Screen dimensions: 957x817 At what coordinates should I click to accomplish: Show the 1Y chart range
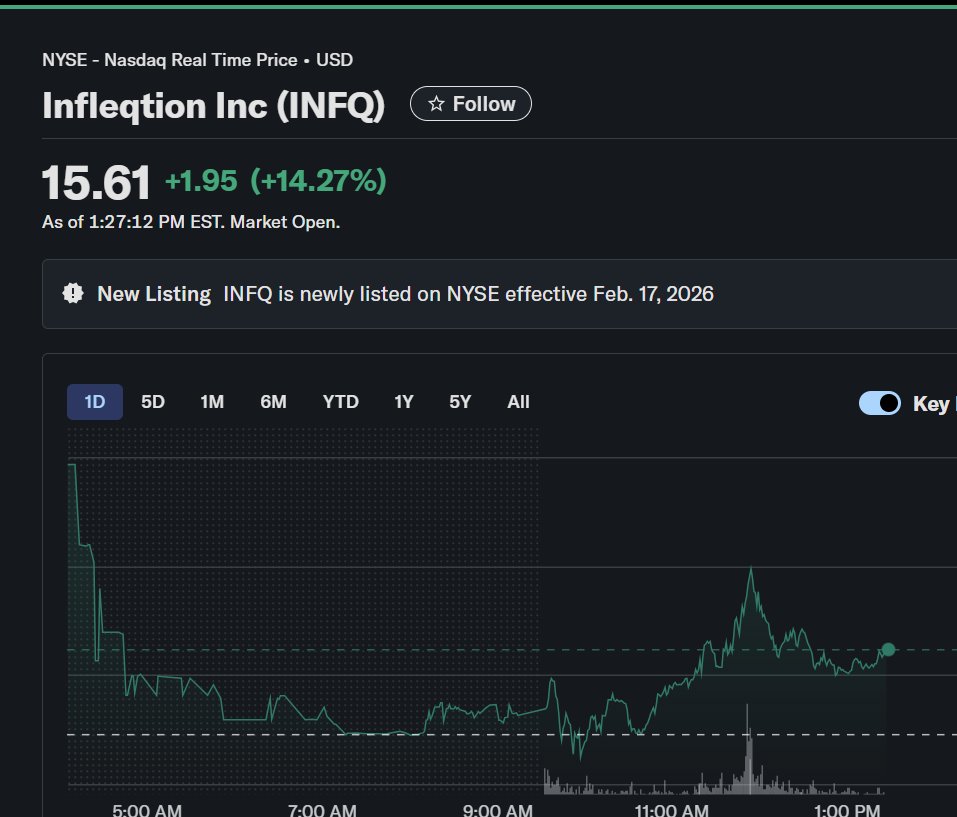pos(403,401)
